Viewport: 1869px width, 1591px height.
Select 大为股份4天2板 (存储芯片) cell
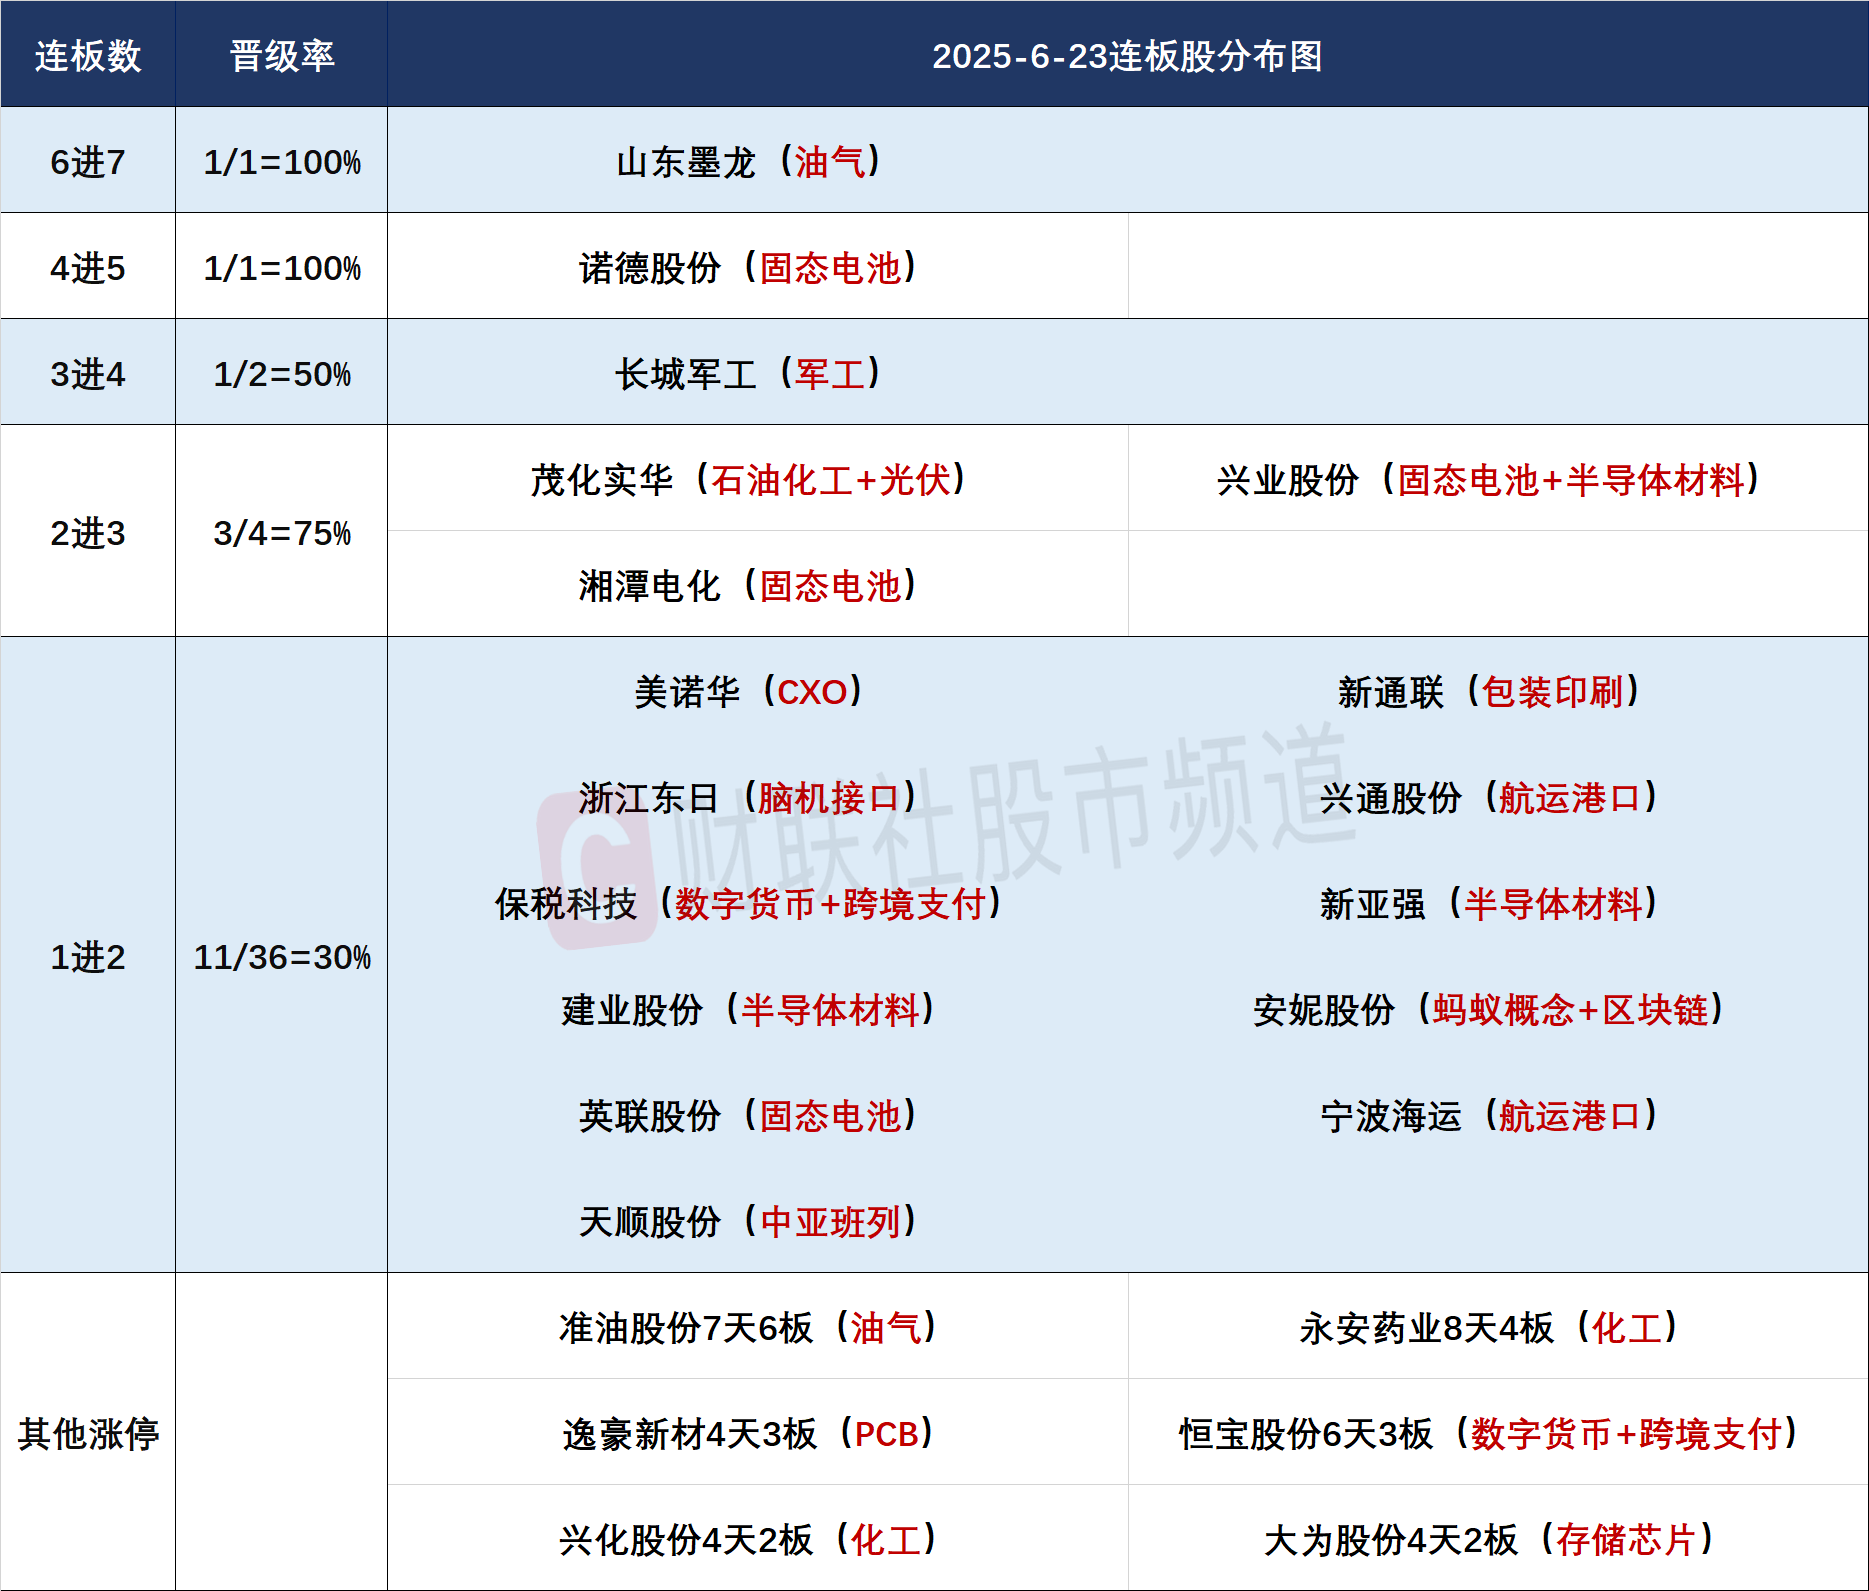coord(1489,1539)
